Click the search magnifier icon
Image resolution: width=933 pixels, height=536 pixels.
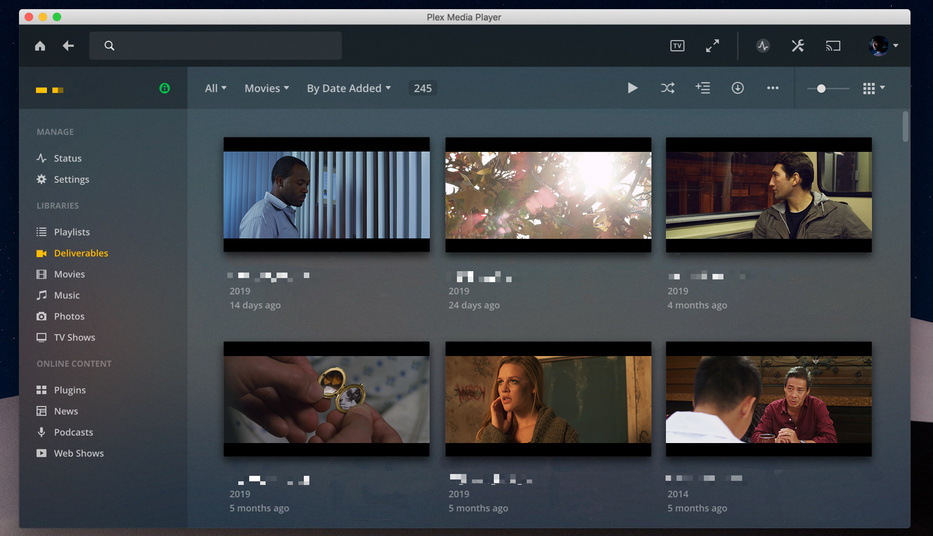click(x=109, y=46)
